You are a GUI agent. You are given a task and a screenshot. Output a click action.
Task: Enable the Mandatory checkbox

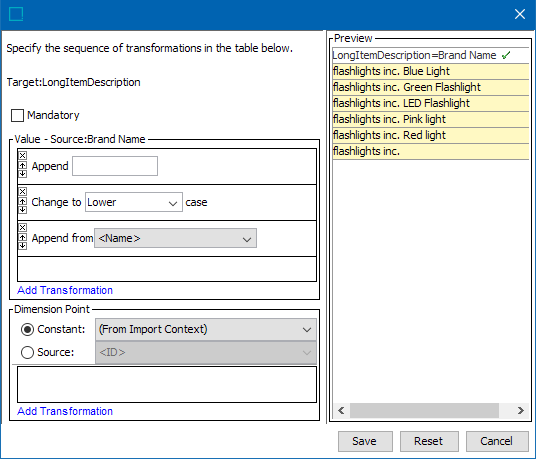tap(17, 116)
